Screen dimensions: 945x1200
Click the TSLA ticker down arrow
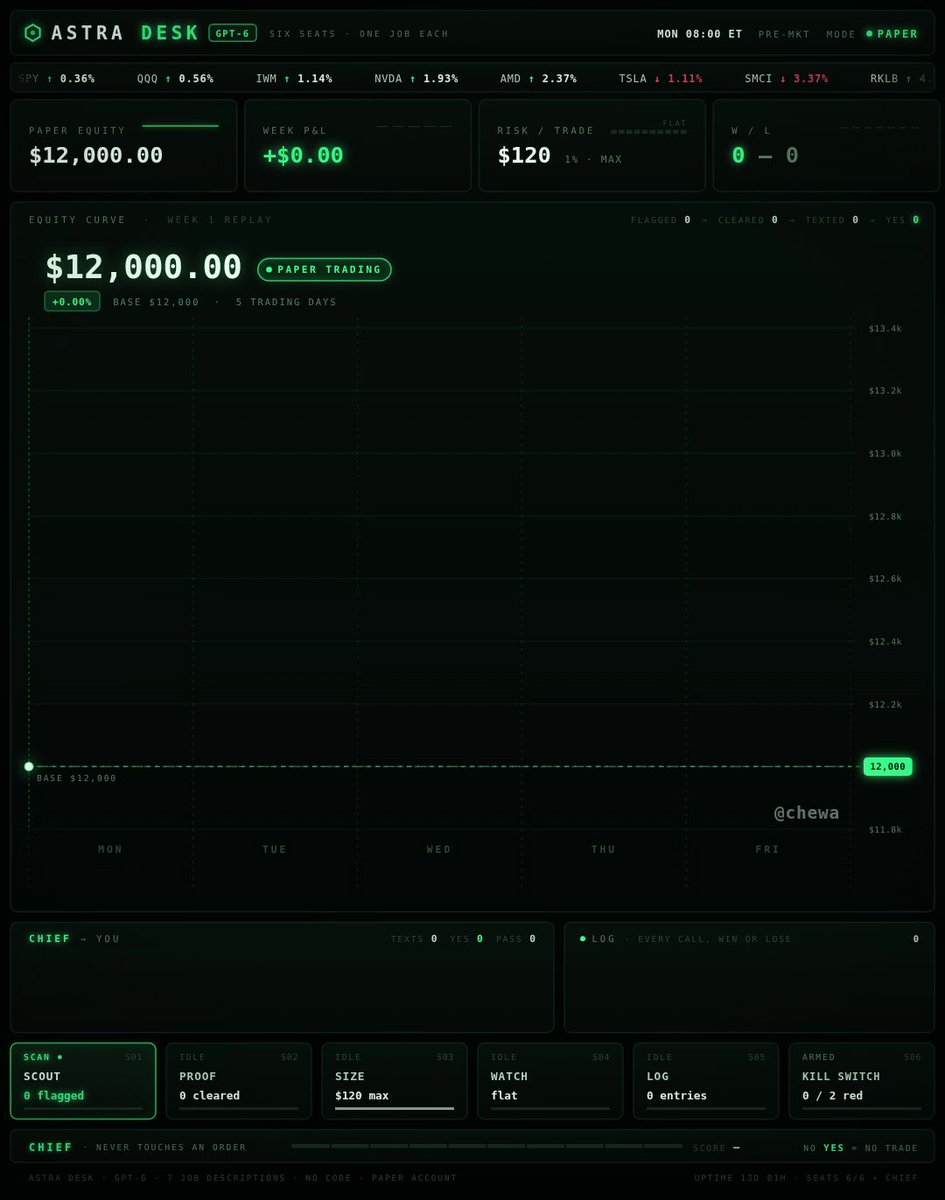(657, 78)
